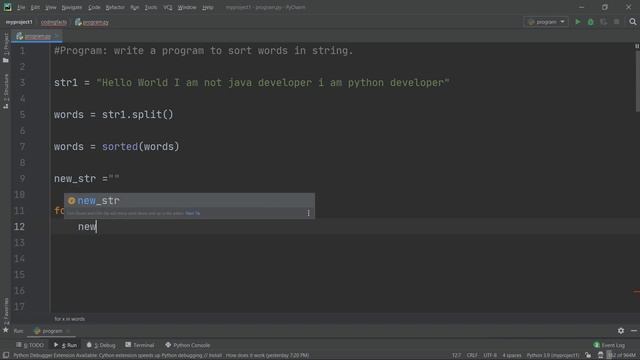Start debugging with the green bug icon
The image size is (640, 360).
tap(591, 22)
